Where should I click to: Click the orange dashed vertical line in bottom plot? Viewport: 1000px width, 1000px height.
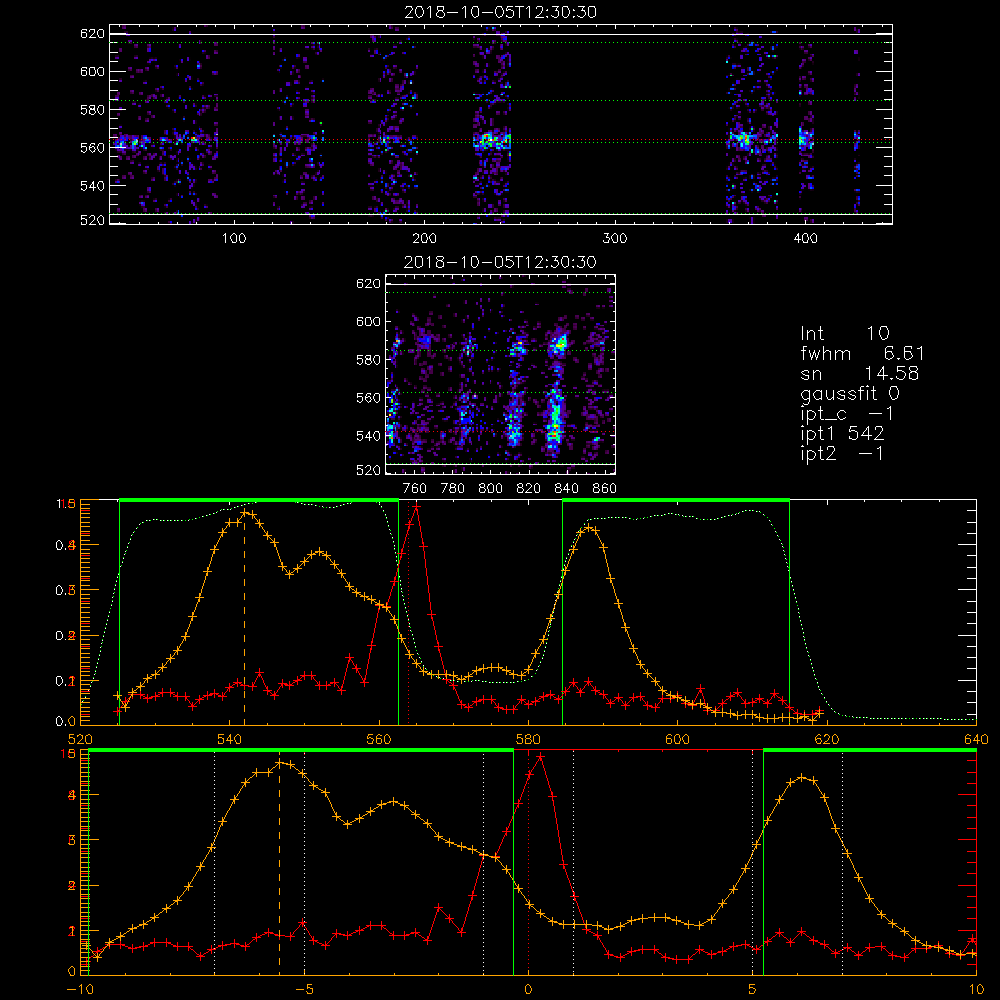[x=279, y=868]
